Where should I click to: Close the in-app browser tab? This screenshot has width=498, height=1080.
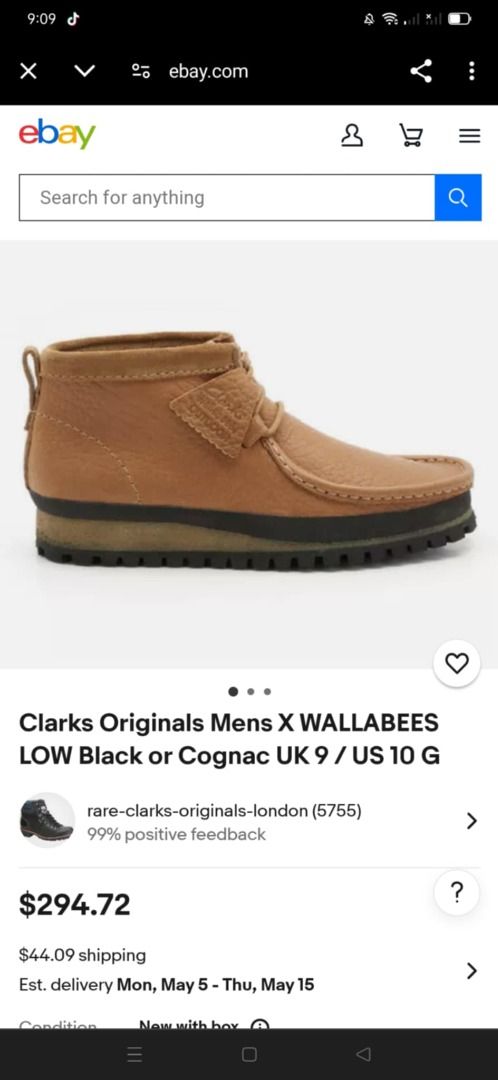coord(28,71)
